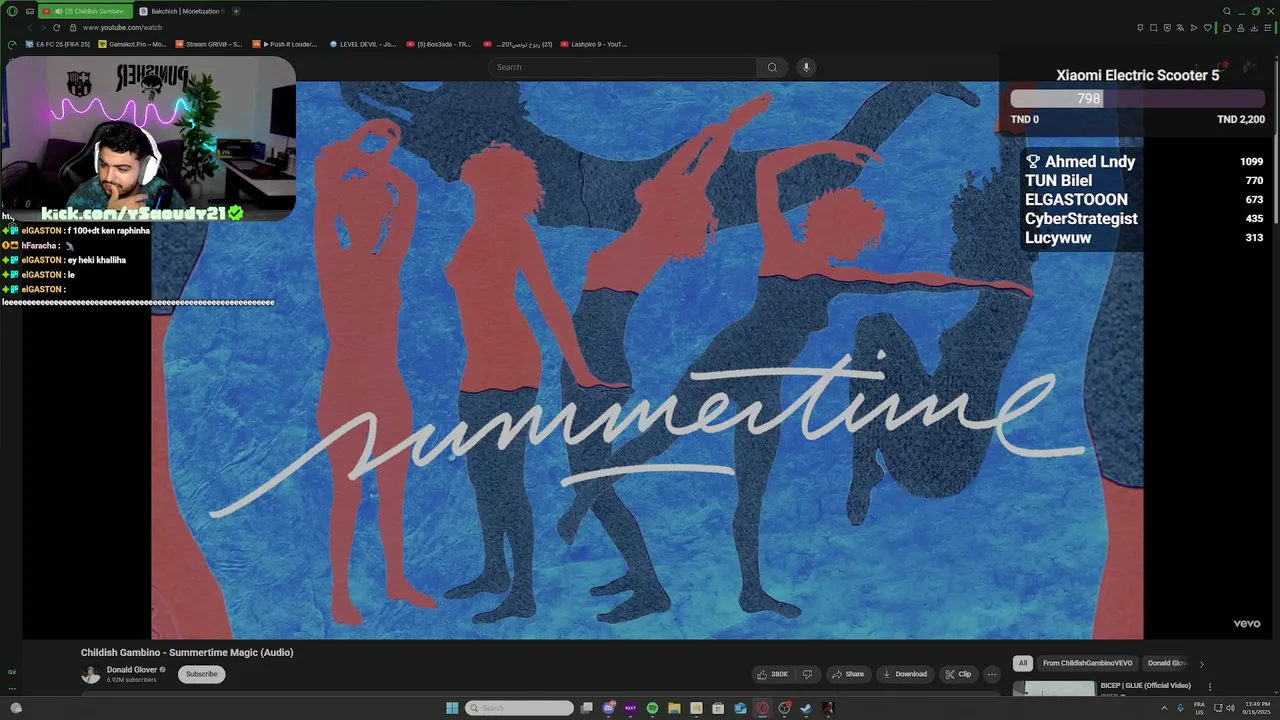1280x720 pixels.
Task: Open Task View on the taskbar
Action: tap(587, 708)
